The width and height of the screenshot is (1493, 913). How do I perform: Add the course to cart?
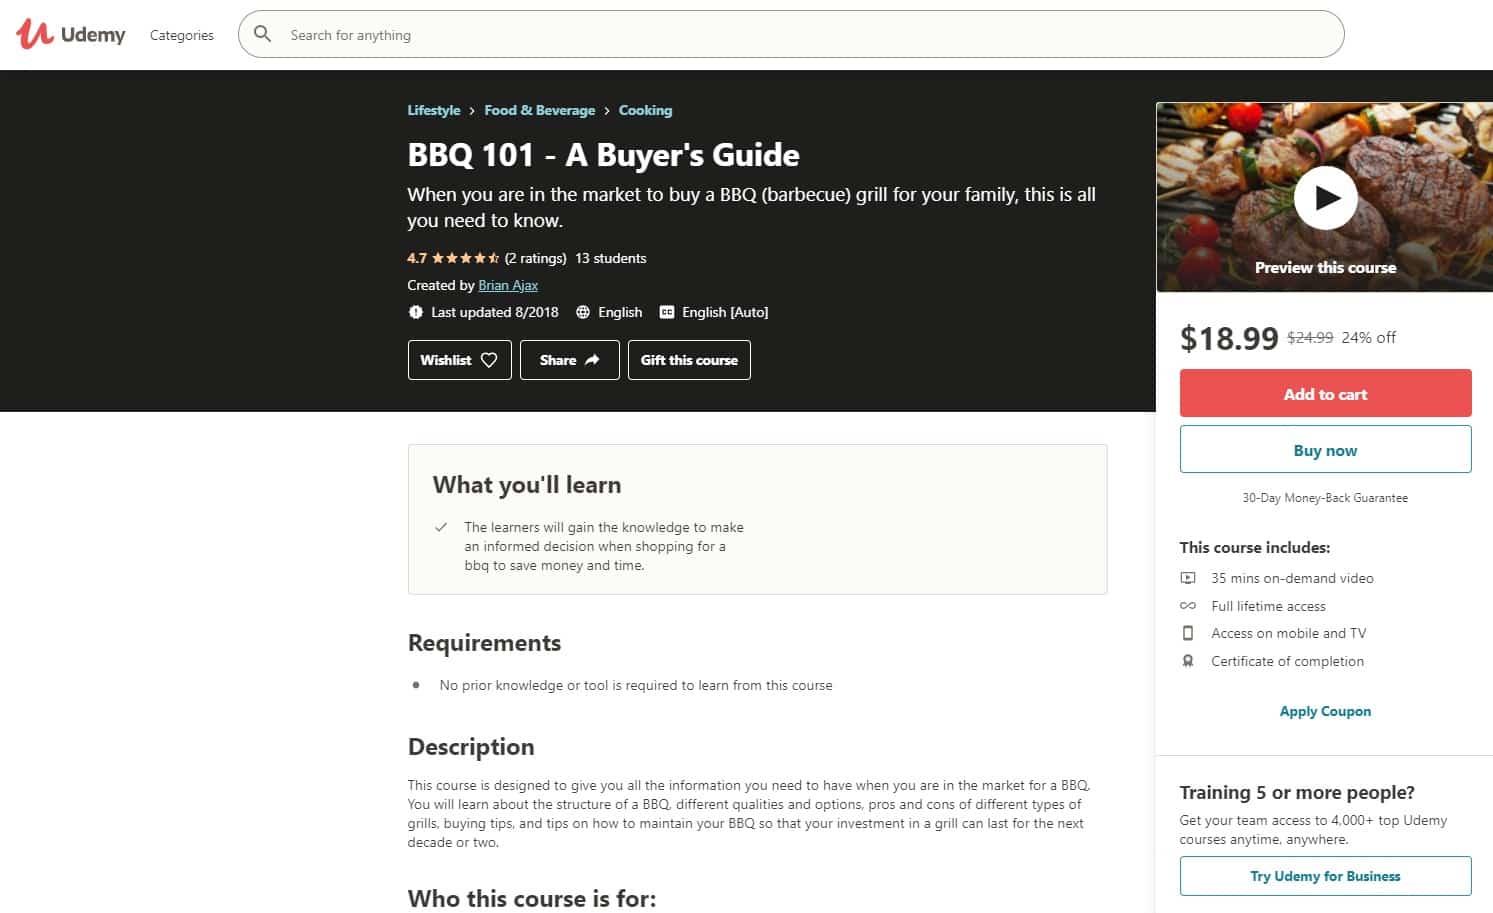tap(1325, 393)
